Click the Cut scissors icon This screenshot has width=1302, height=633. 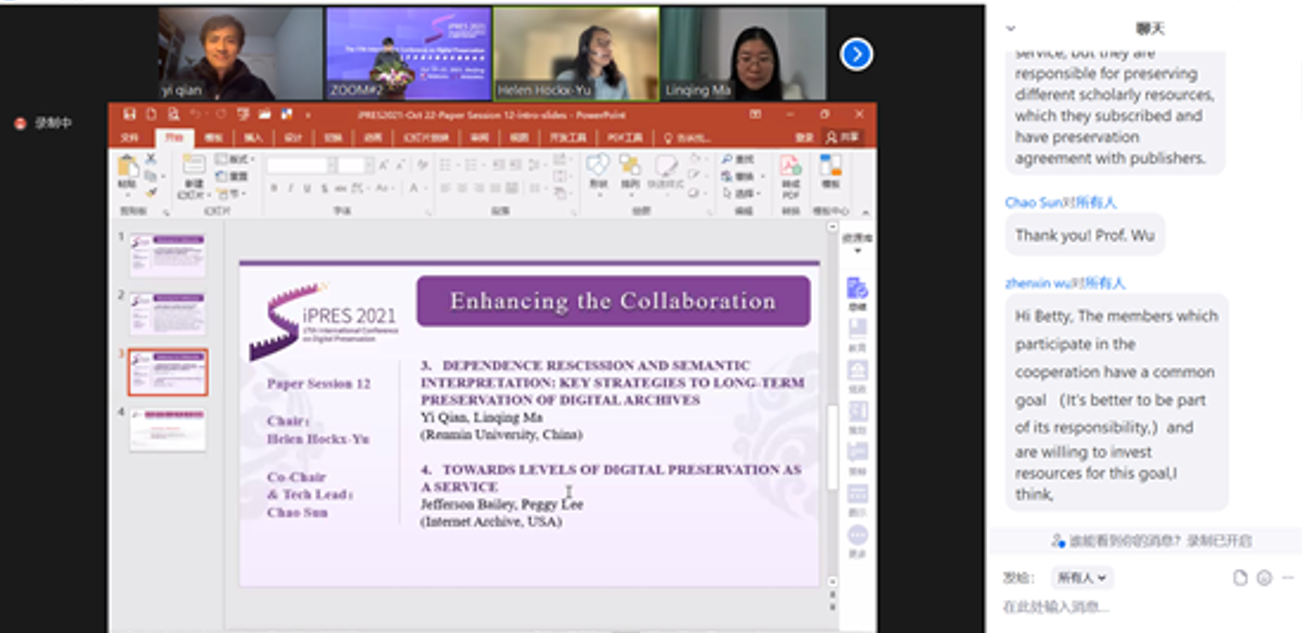point(151,158)
